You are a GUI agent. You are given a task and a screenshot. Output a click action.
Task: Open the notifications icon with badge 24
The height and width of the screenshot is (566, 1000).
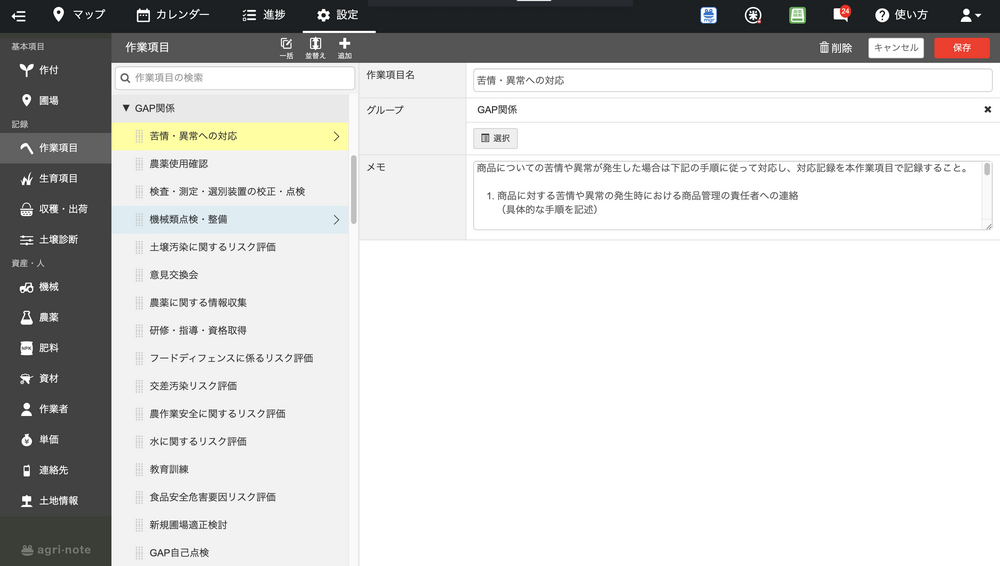pos(841,15)
